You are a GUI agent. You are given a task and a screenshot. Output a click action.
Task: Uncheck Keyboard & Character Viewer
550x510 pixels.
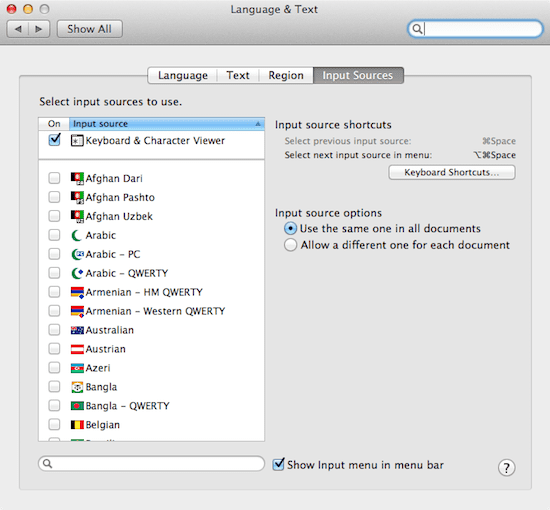[55, 140]
